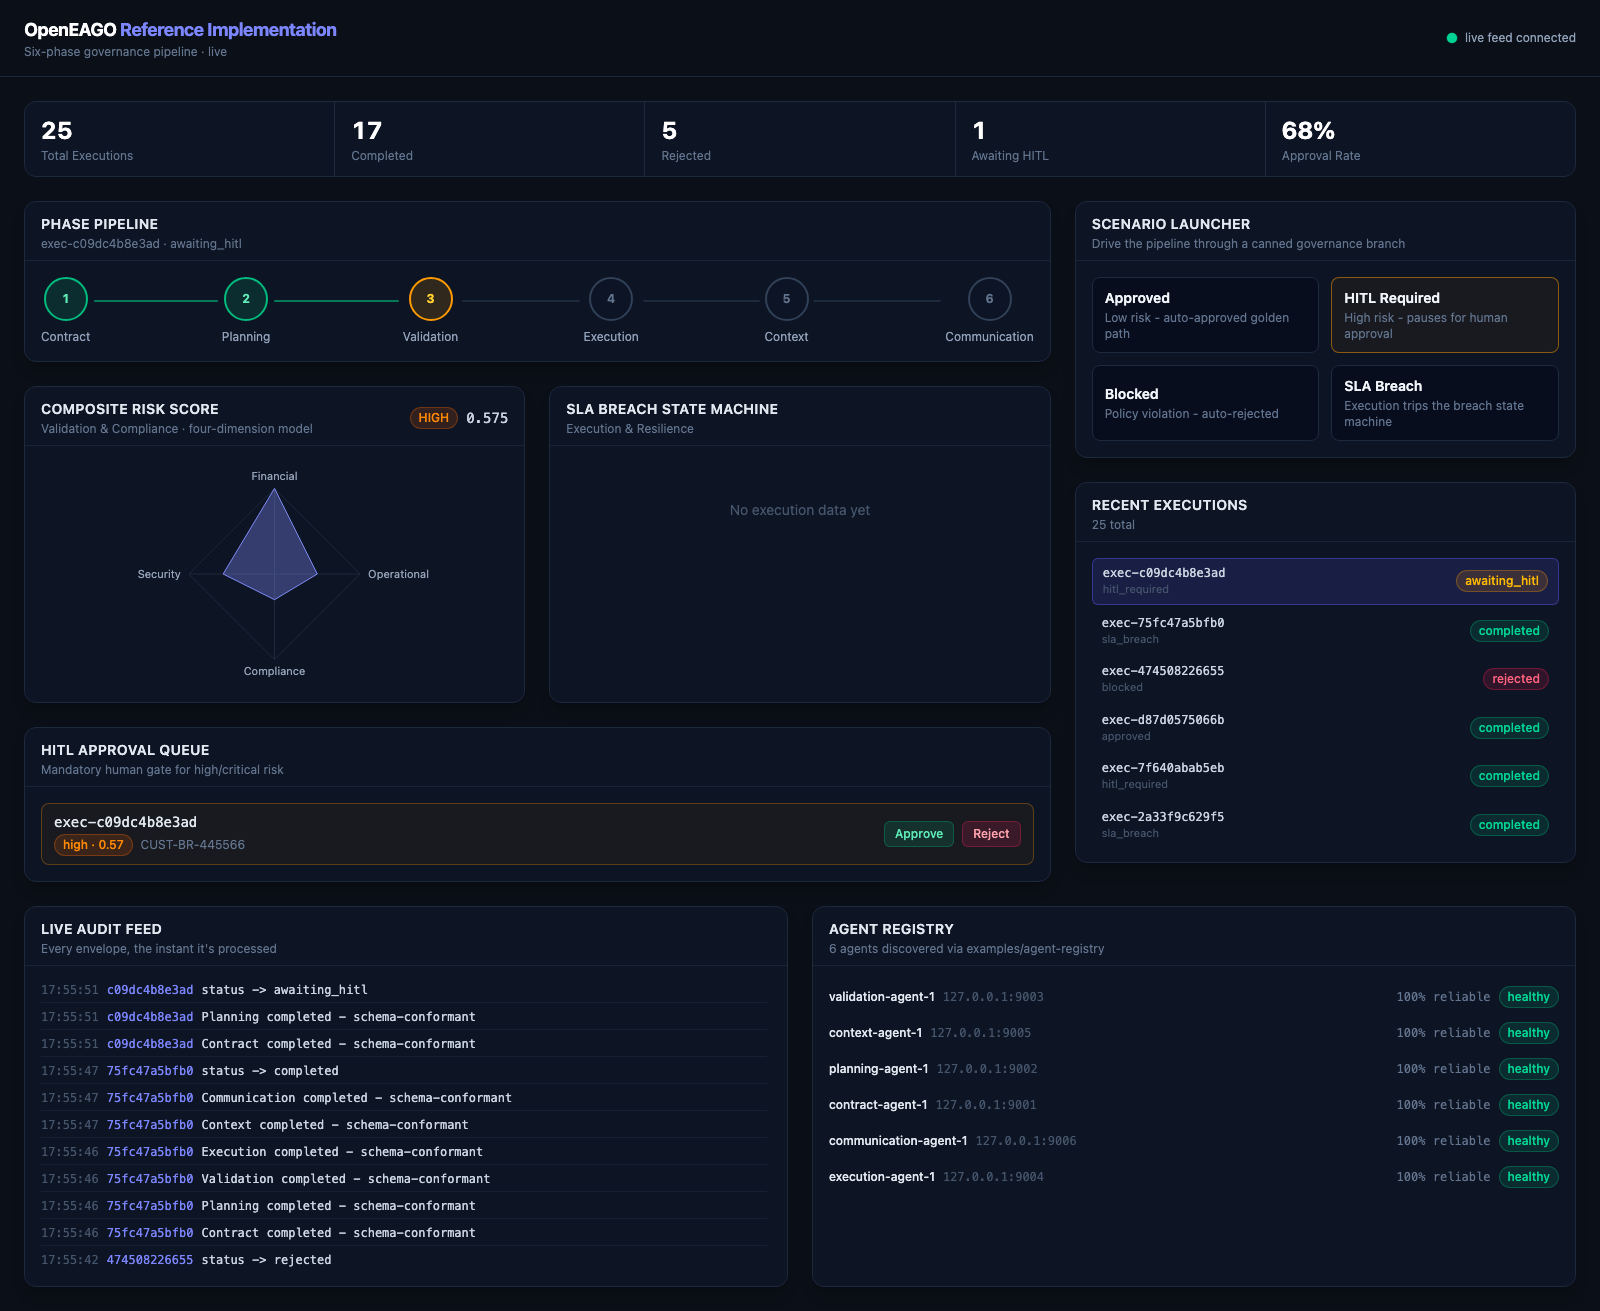Click the green live feed status dot
Screen dimensions: 1600x1311
pos(1452,38)
